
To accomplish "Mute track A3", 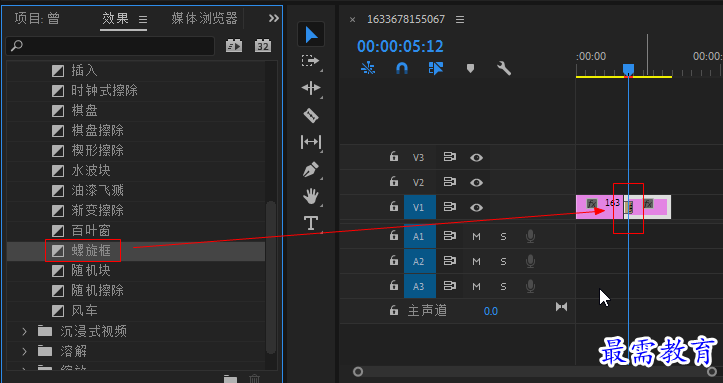I will tap(476, 286).
